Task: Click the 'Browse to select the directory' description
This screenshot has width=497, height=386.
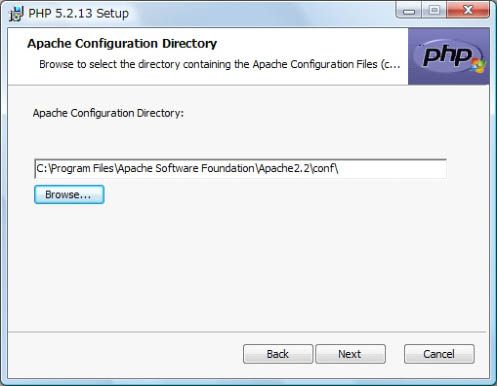Action: [220, 64]
